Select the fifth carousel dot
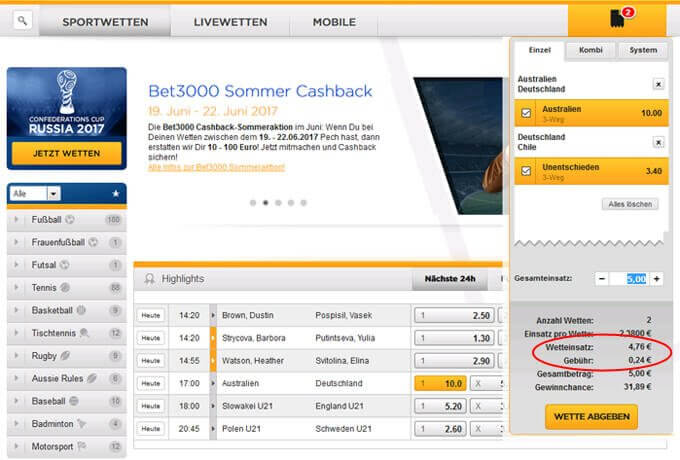Screen dimensions: 680x460 [304, 202]
